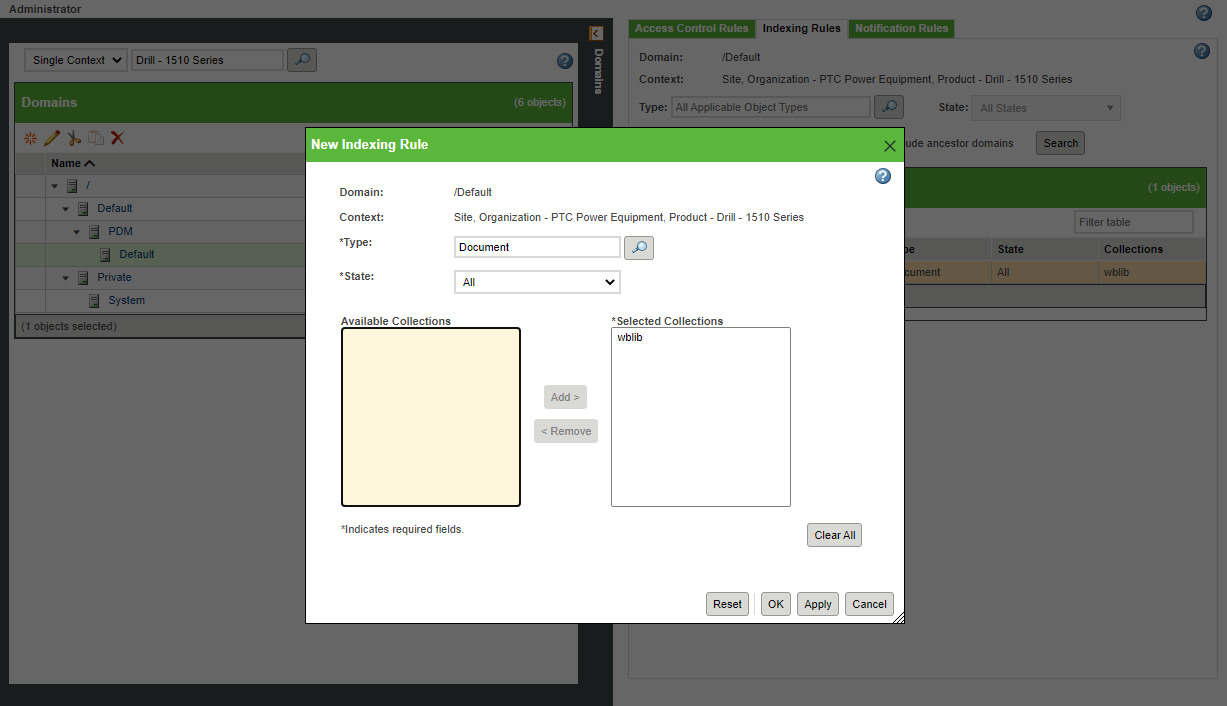This screenshot has width=1227, height=706.
Task: Click the Apply button
Action: pyautogui.click(x=818, y=604)
